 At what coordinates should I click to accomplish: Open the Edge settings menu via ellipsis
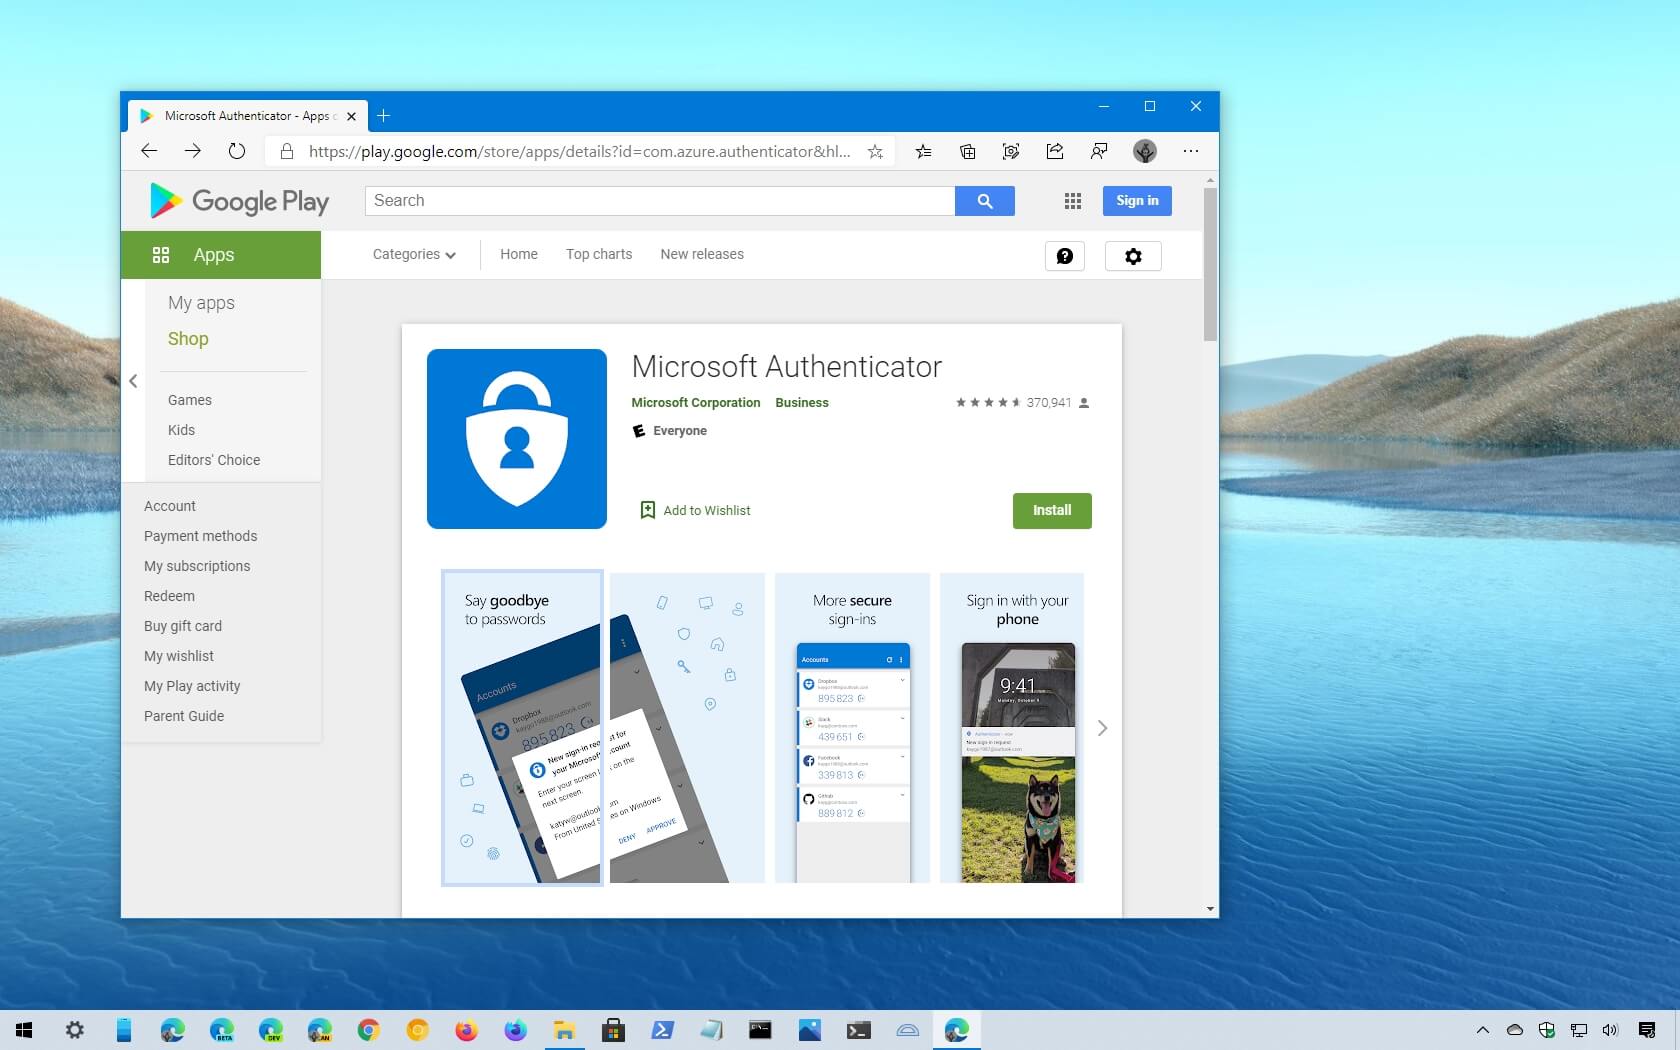point(1190,151)
